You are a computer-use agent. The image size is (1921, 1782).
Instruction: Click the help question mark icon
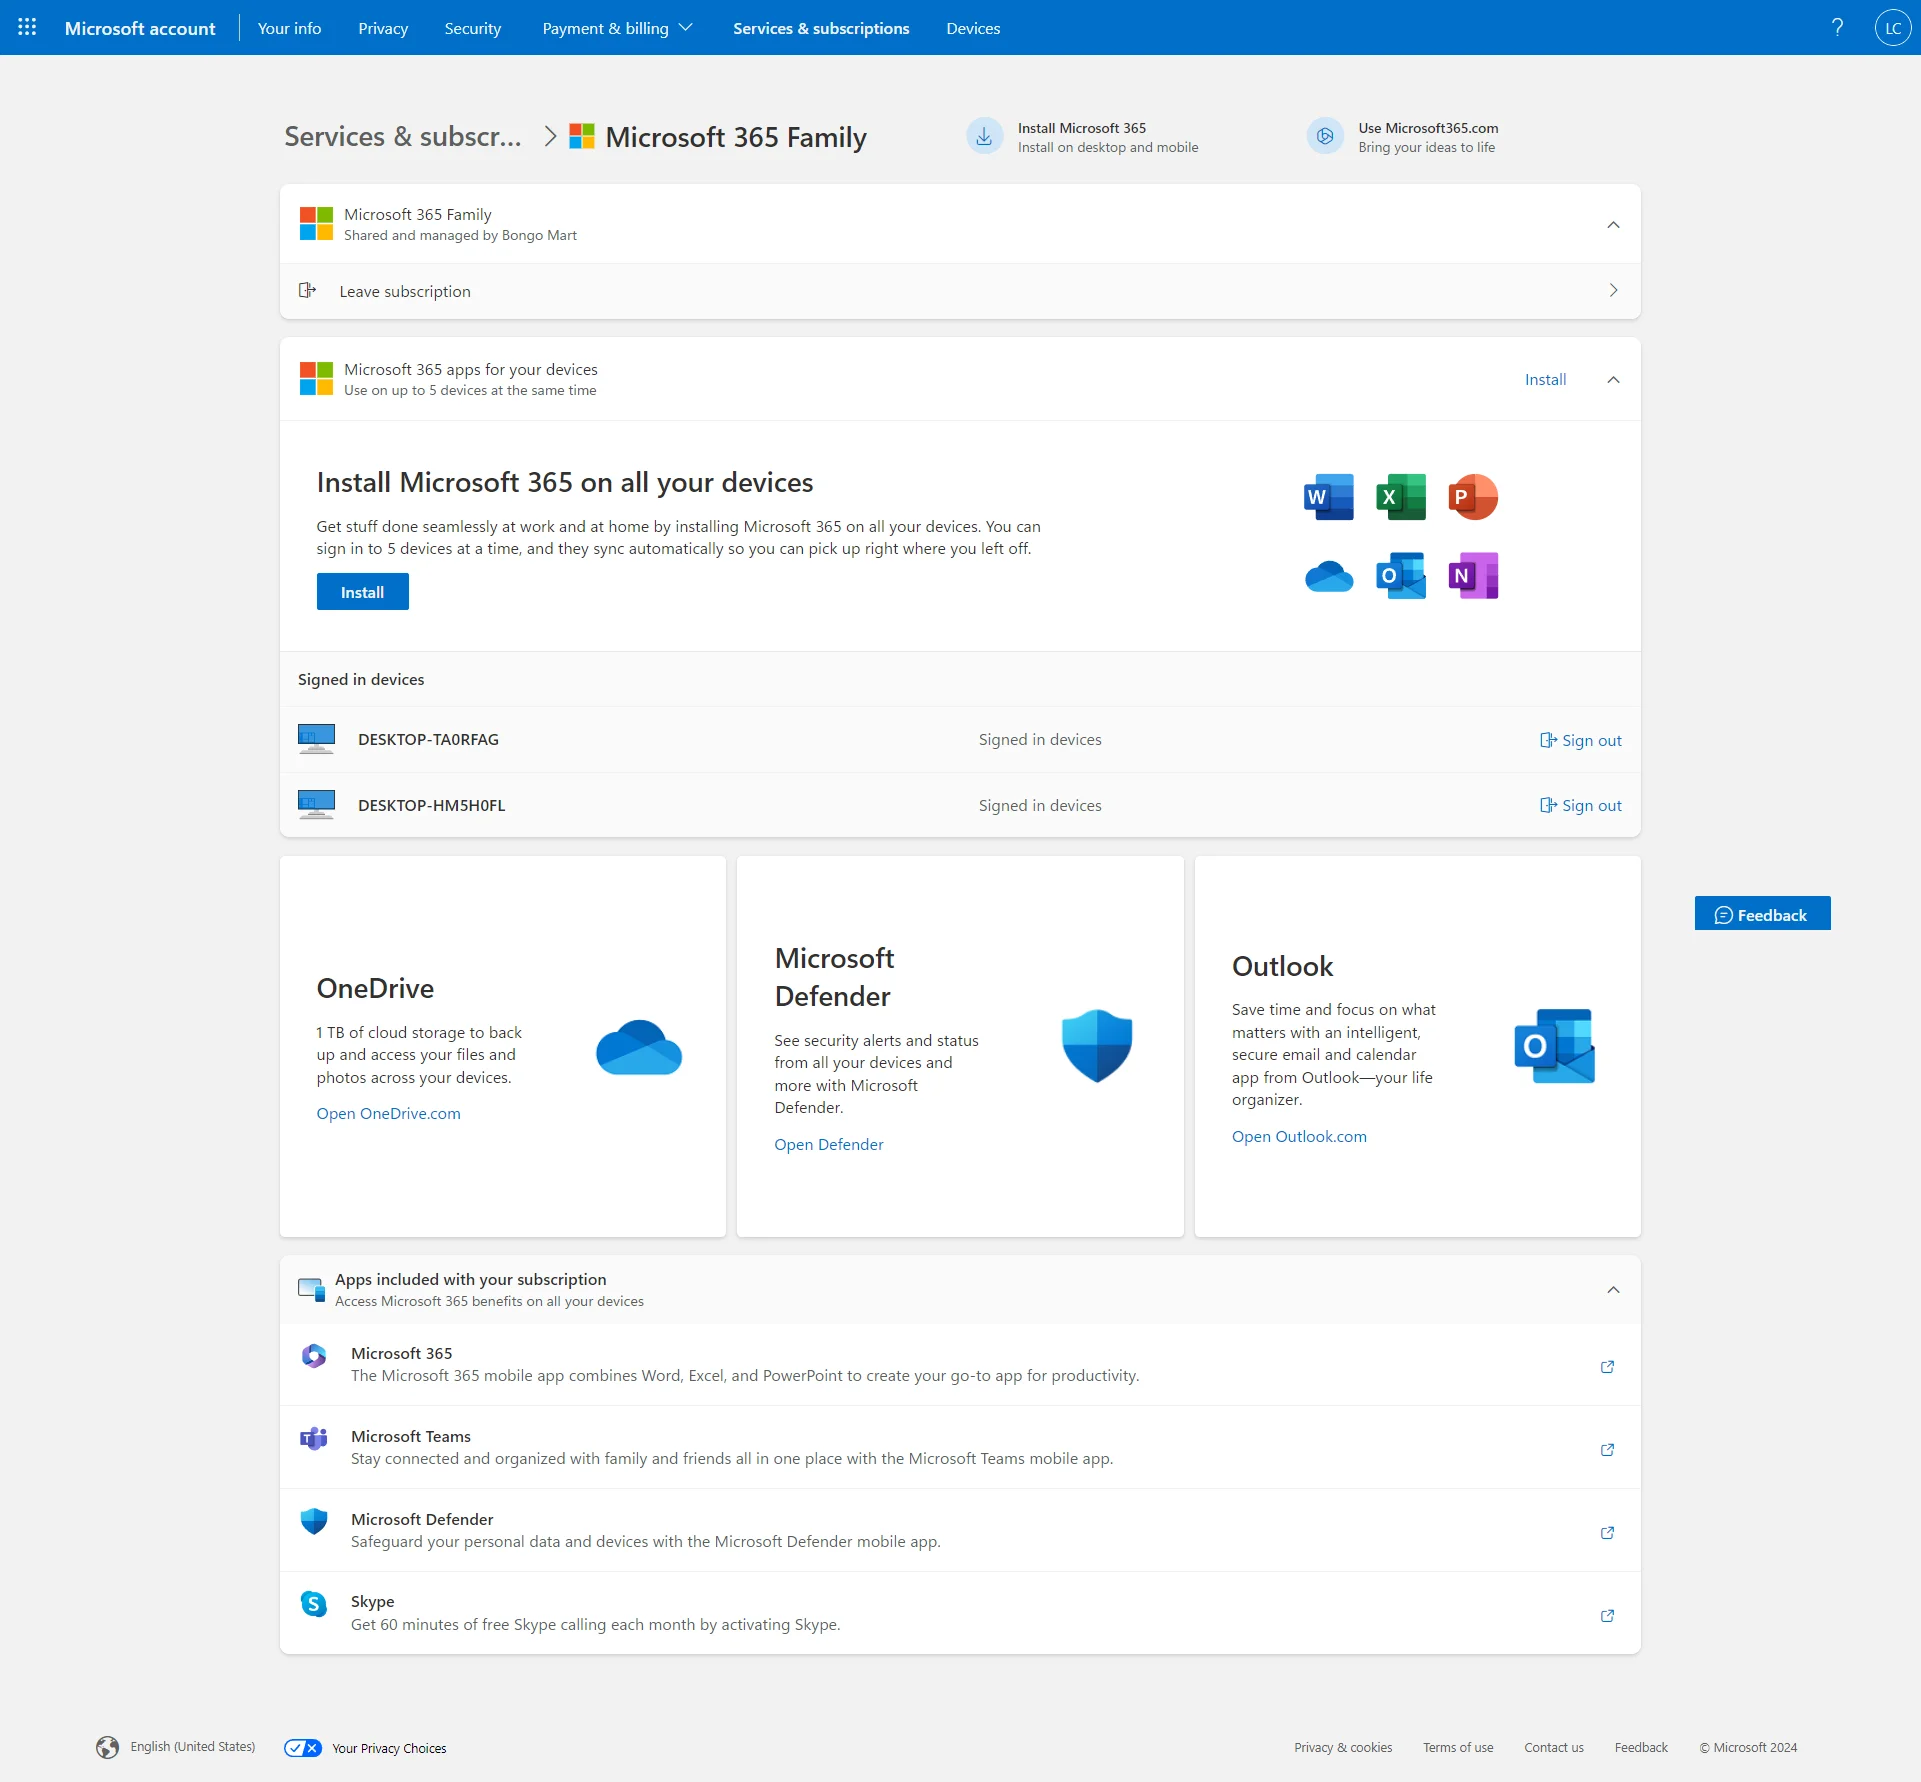pos(1837,27)
